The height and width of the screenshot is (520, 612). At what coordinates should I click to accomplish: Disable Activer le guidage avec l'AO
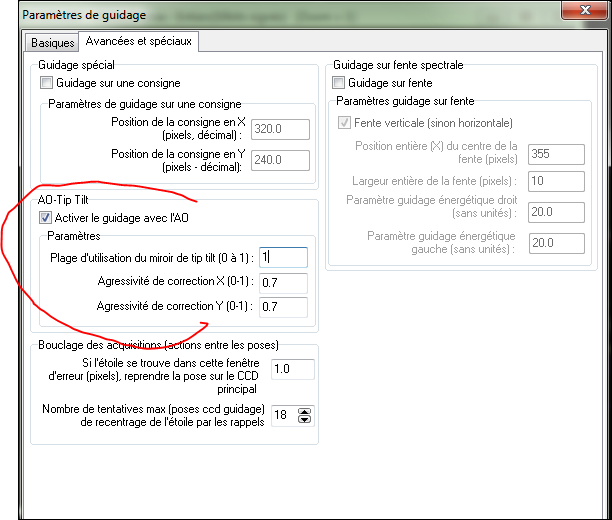coord(46,217)
